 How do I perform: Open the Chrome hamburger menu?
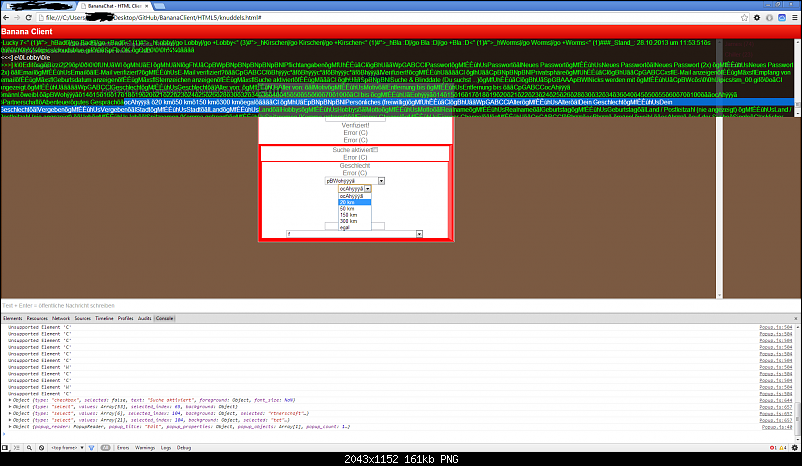(794, 17)
